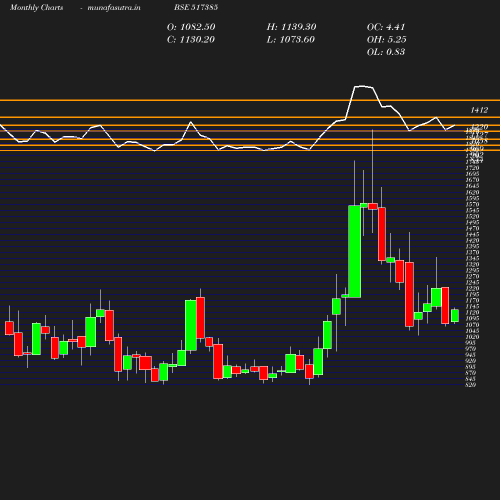The image size is (500, 500).
Task: Click the 1470 price axis label
Action: click(472, 228)
